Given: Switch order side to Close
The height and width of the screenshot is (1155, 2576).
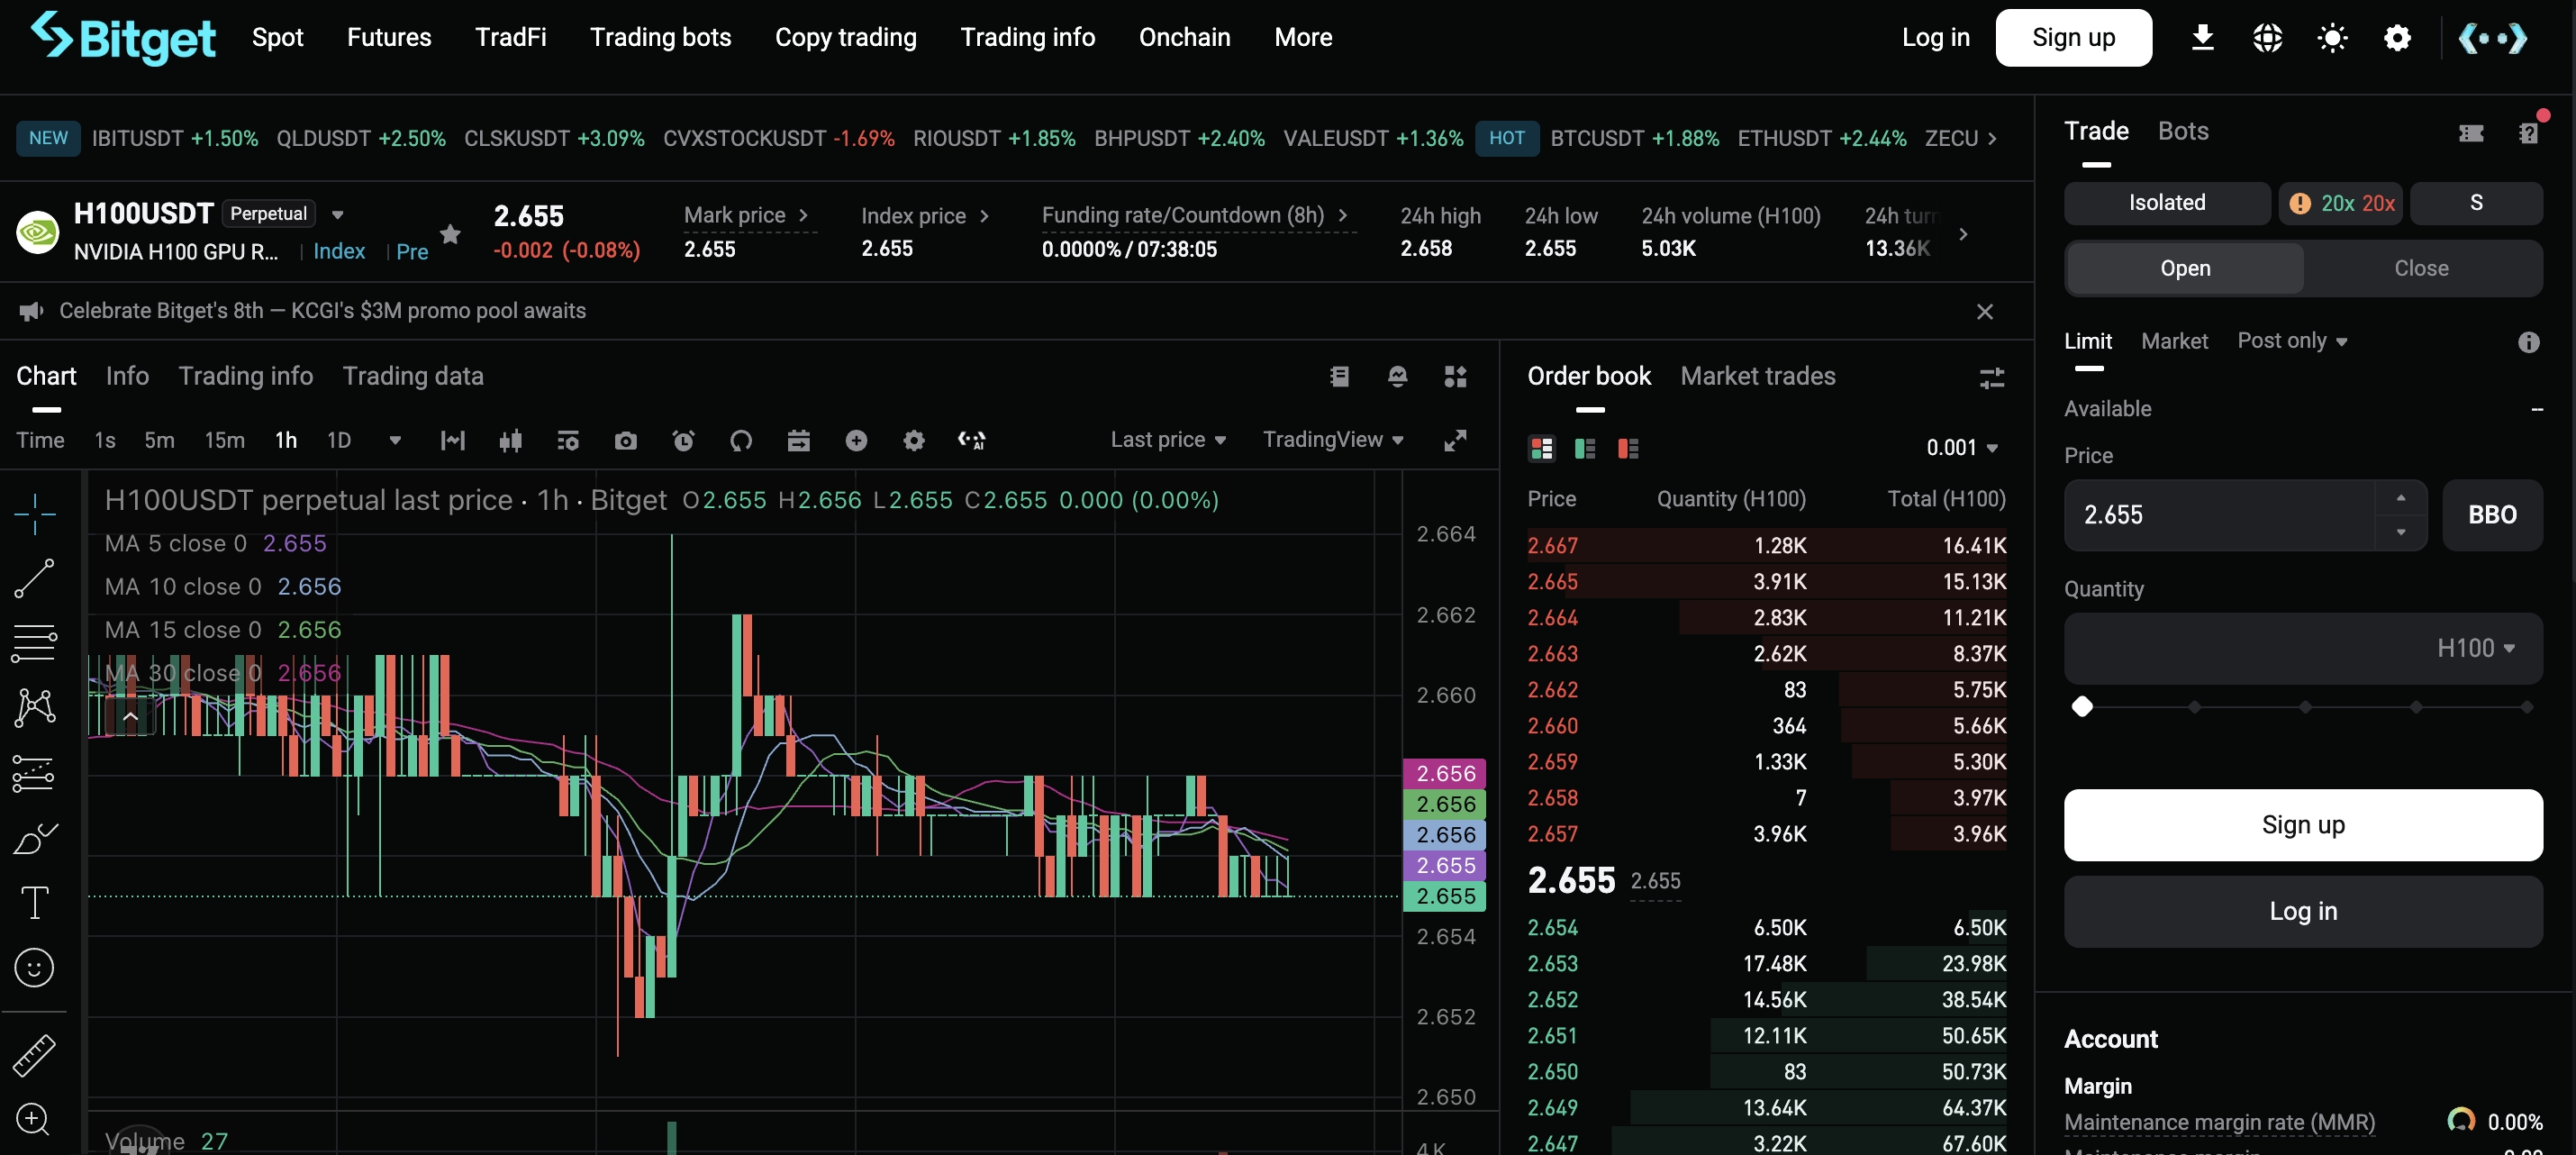Looking at the screenshot, I should pos(2421,268).
